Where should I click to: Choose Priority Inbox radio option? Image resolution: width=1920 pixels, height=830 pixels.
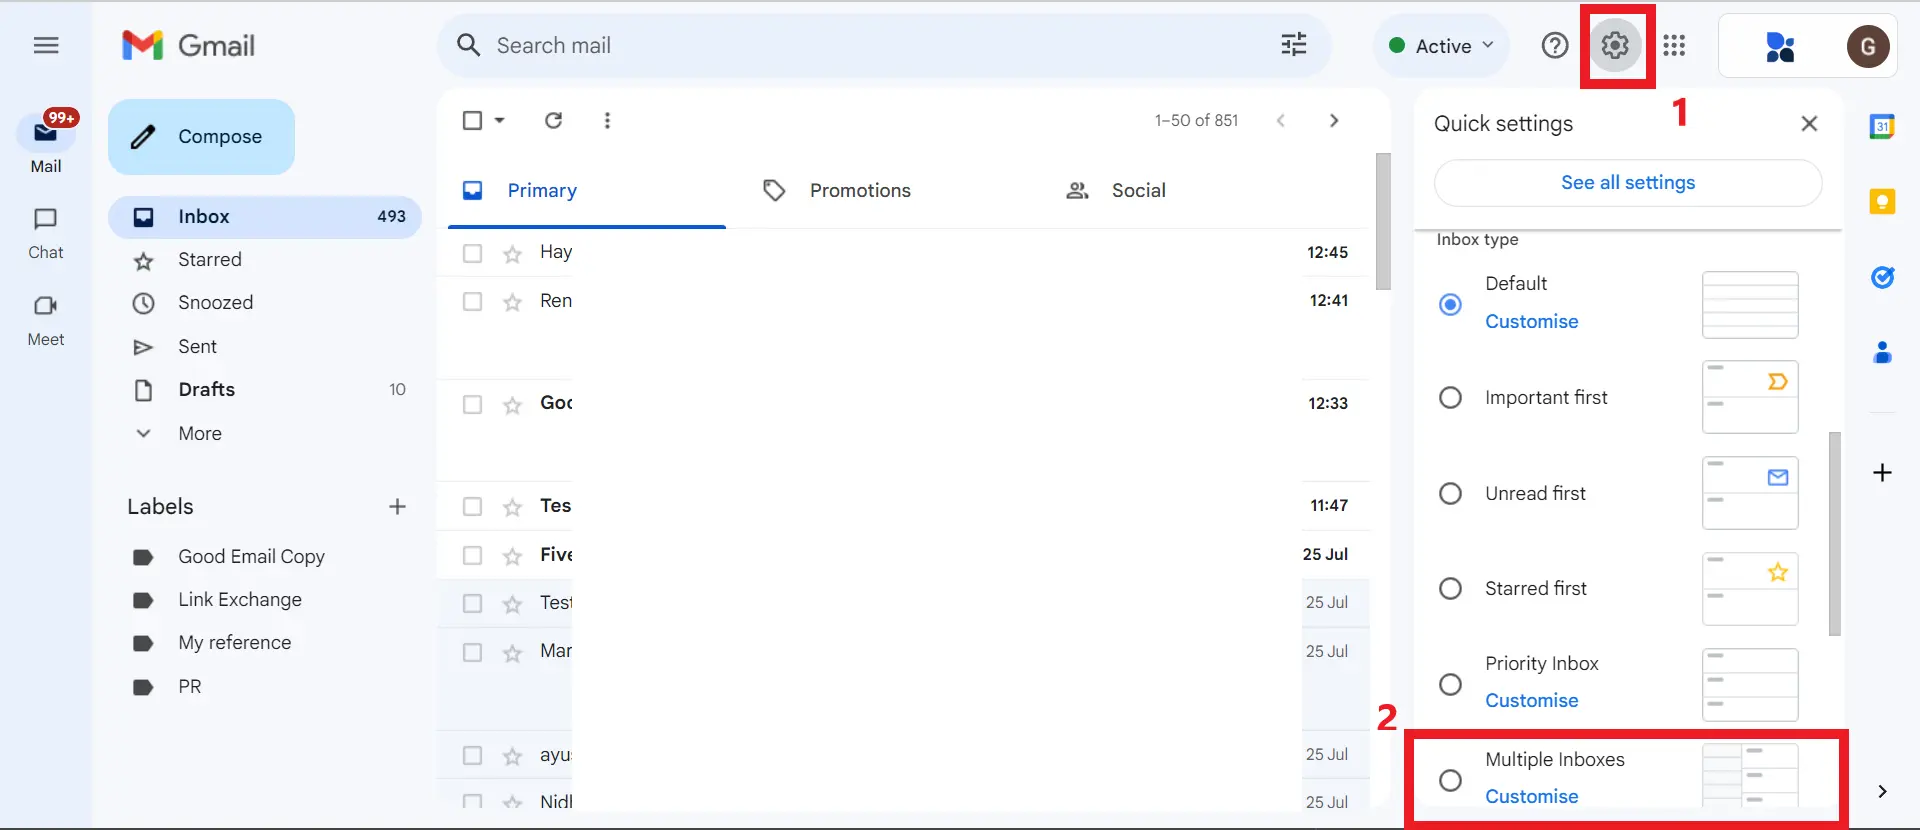point(1450,684)
